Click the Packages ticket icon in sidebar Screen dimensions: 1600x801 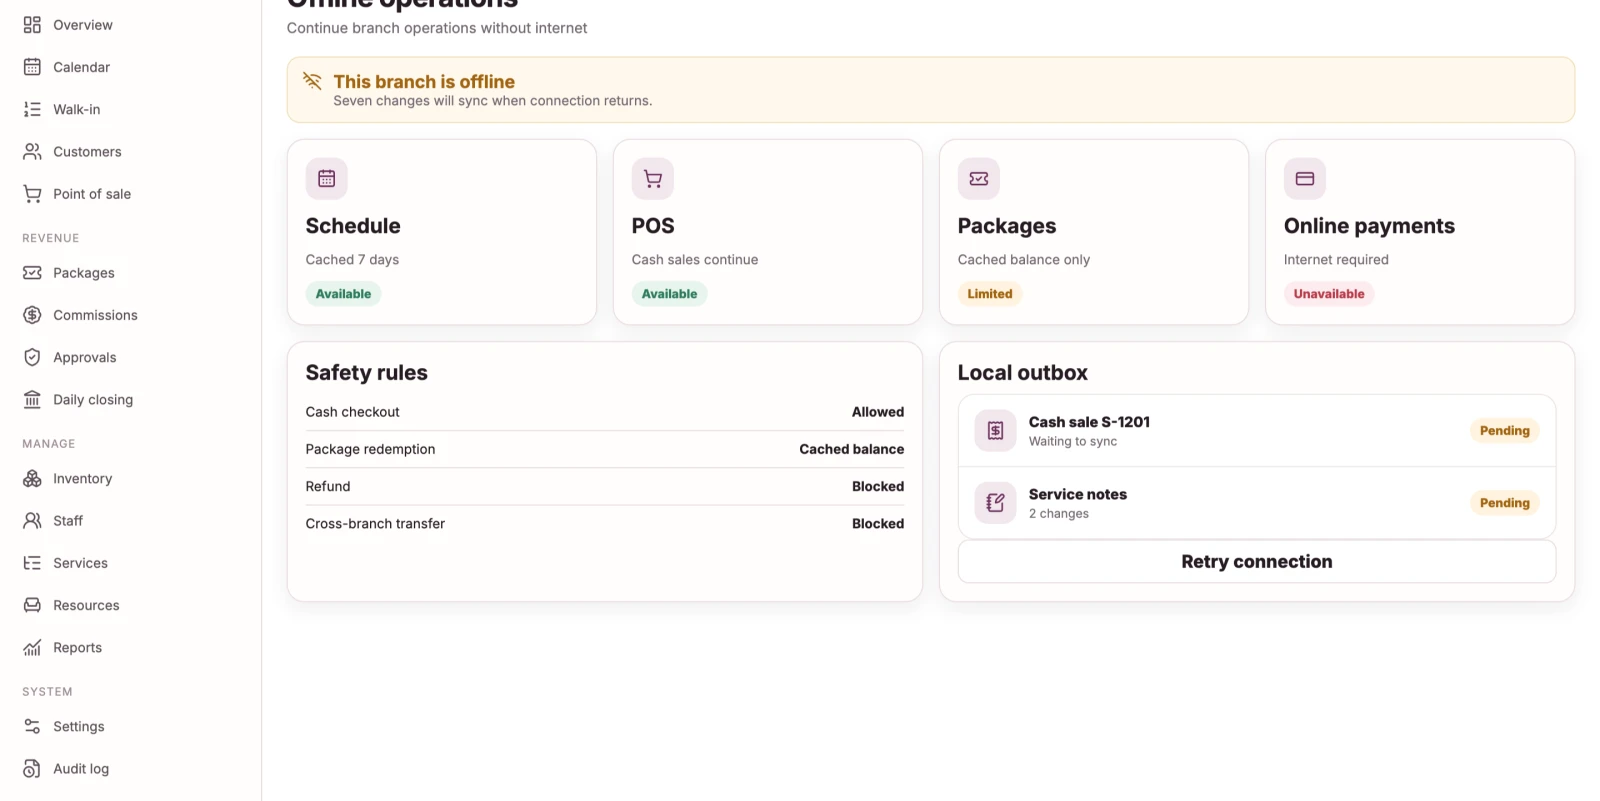pos(32,273)
